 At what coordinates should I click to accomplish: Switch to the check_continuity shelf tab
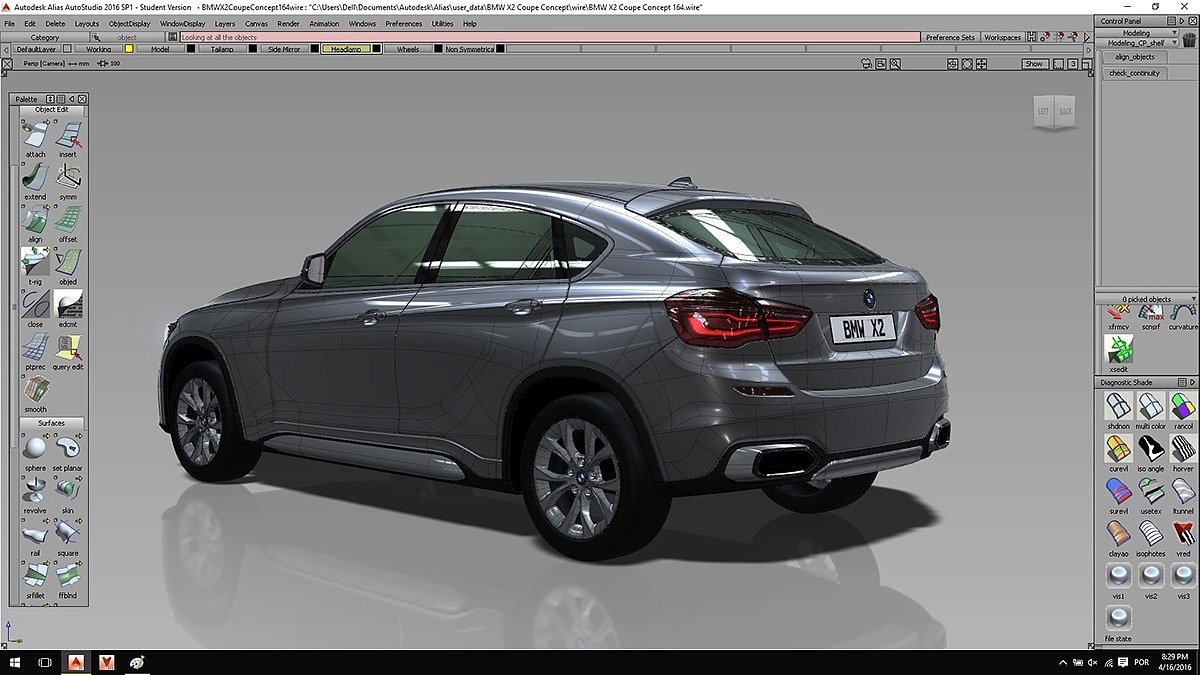tap(1134, 73)
